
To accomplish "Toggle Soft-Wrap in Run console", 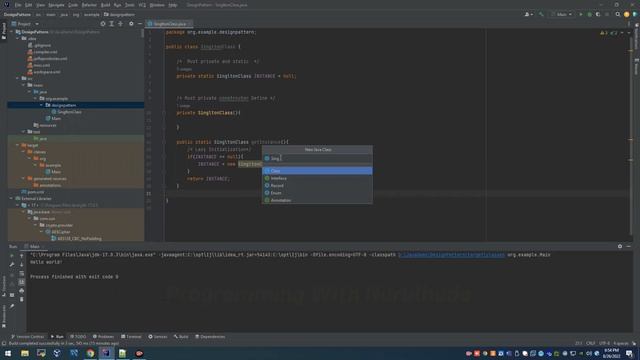I will click(22, 273).
